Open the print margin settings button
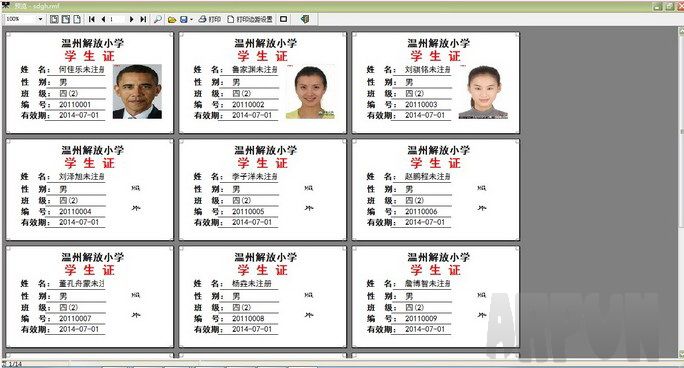 250,19
